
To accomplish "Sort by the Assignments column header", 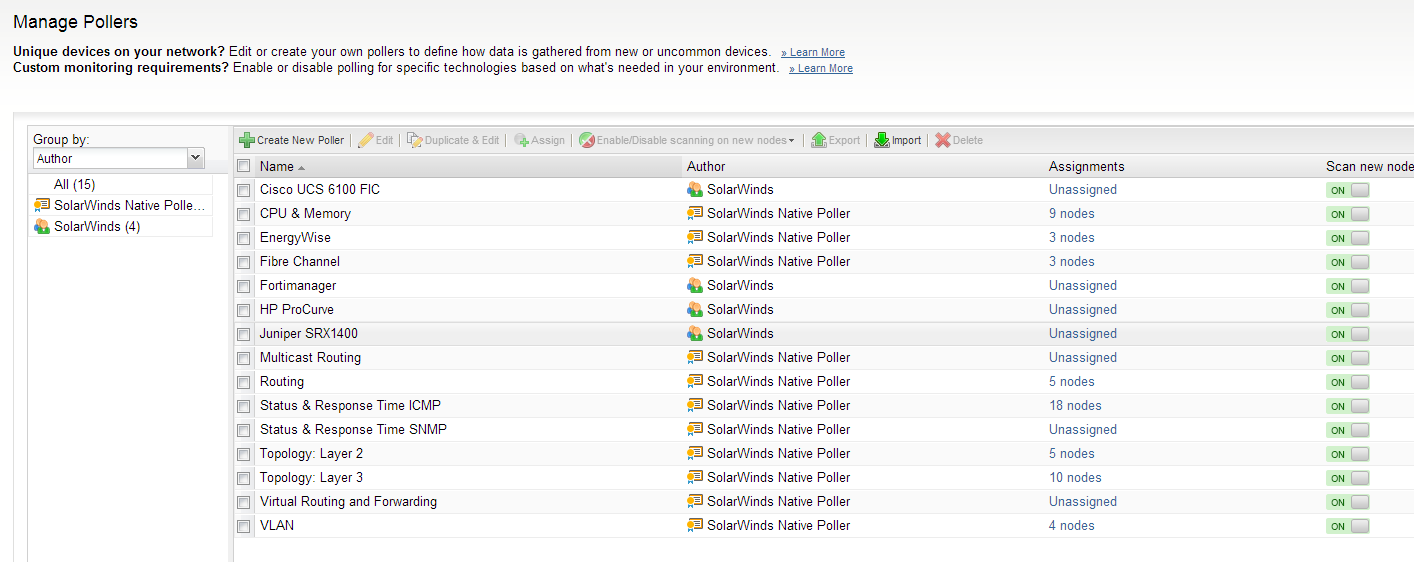I will pos(1086,166).
